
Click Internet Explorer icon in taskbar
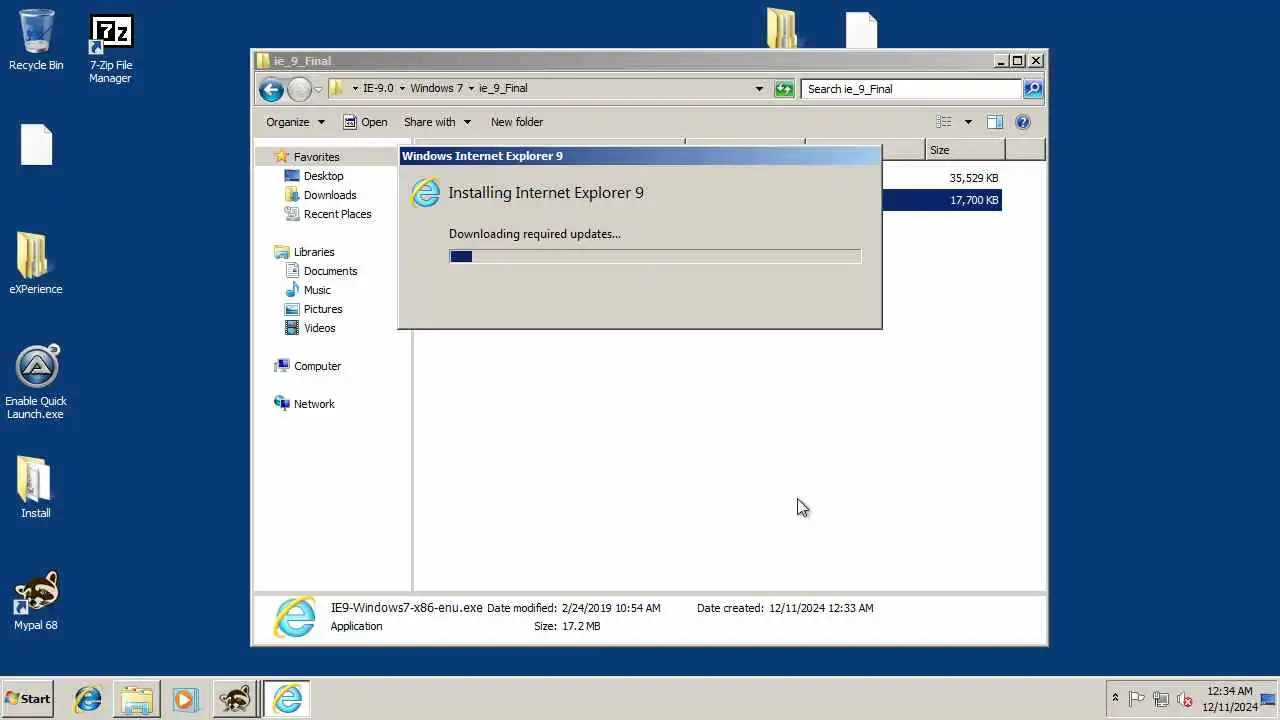click(88, 699)
